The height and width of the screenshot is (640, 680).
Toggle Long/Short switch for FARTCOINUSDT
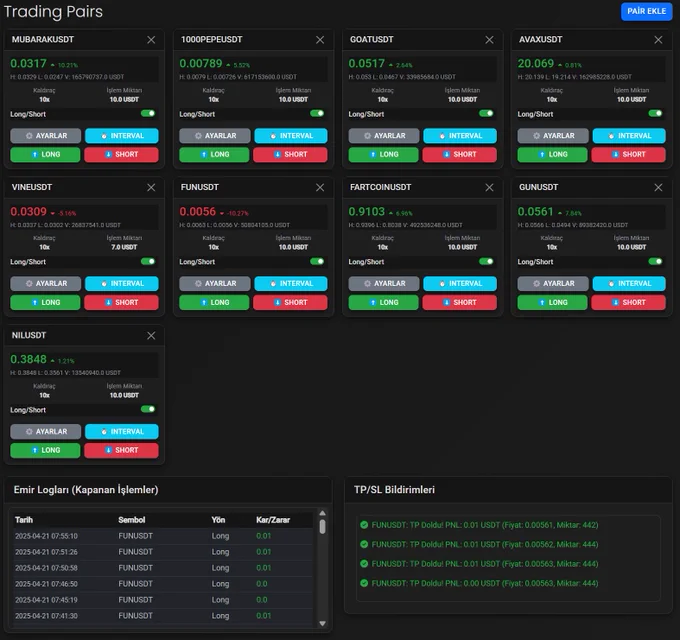click(486, 261)
